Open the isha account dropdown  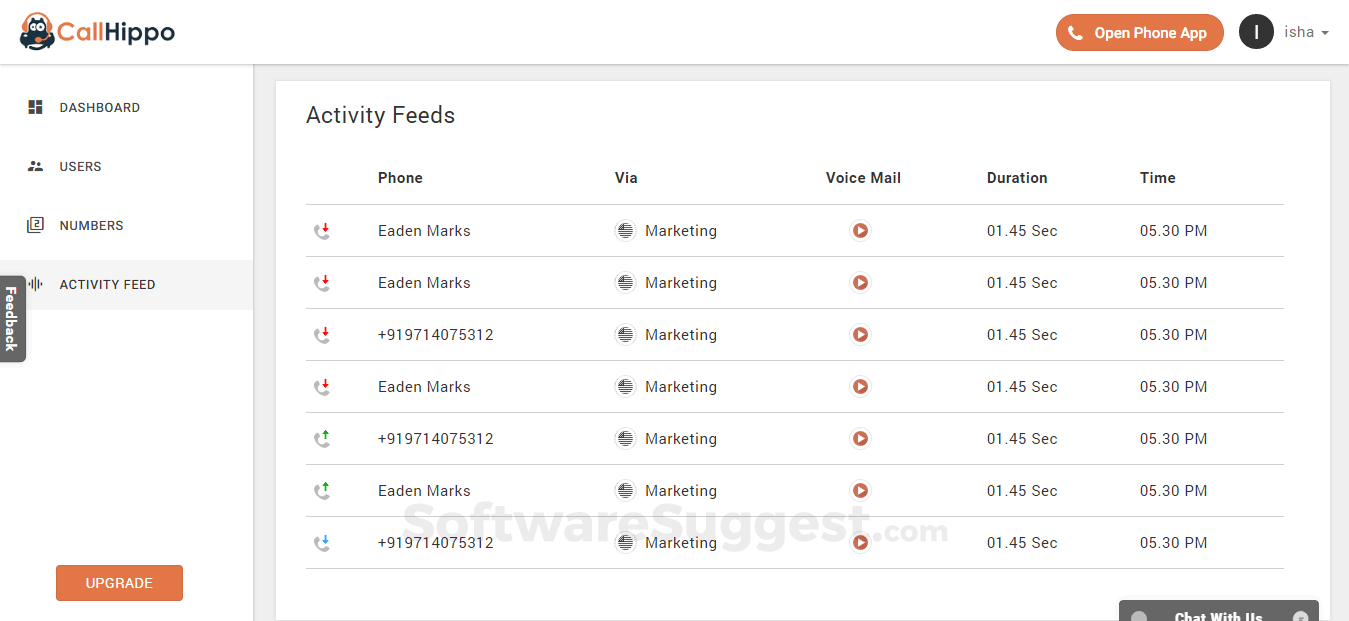(x=1306, y=32)
